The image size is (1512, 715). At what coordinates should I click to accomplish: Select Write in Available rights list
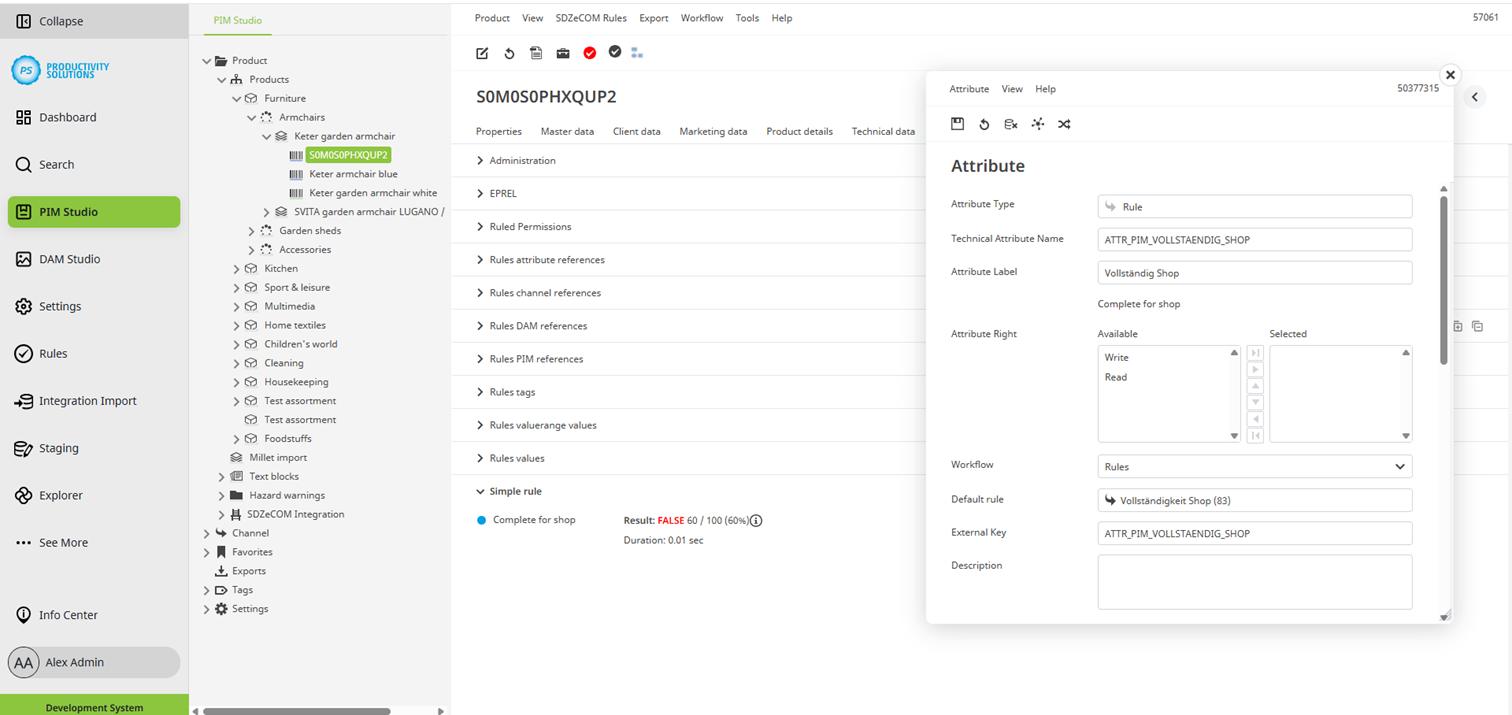click(1116, 357)
